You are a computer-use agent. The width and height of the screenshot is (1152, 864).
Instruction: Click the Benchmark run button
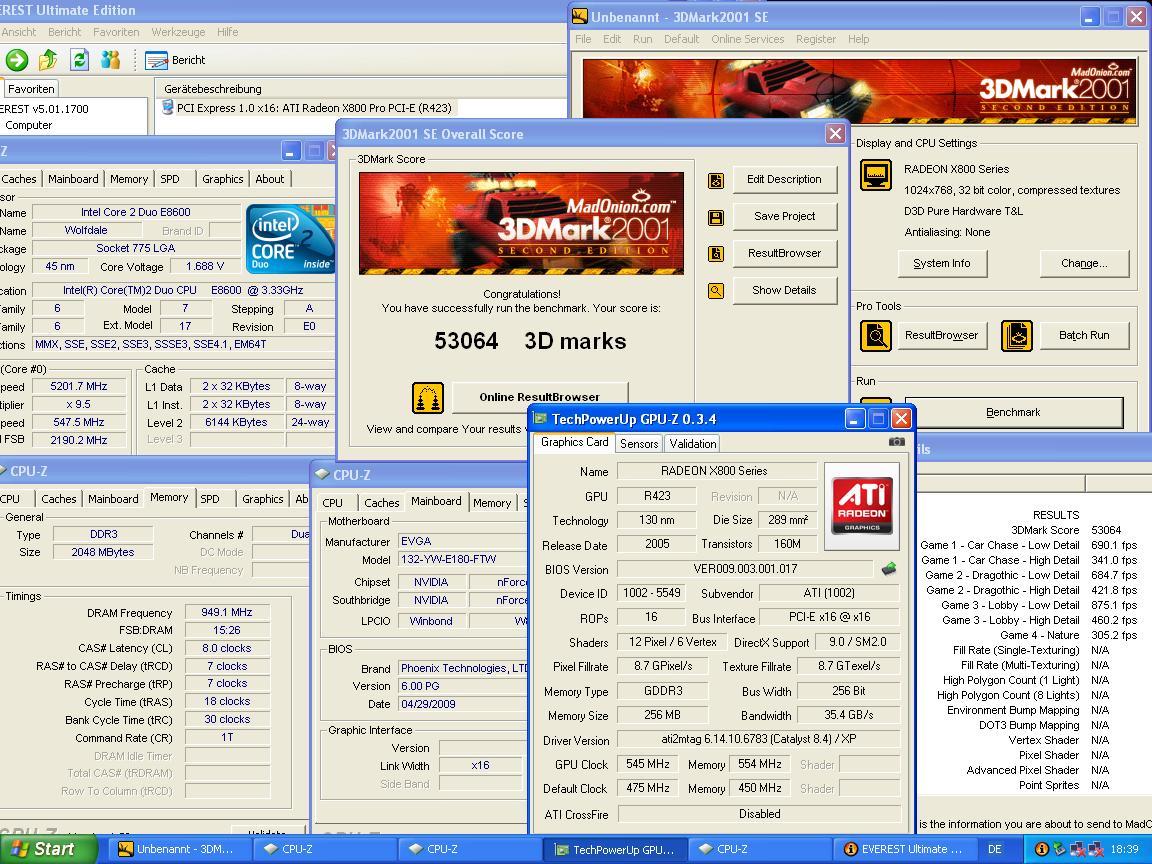pos(1013,412)
